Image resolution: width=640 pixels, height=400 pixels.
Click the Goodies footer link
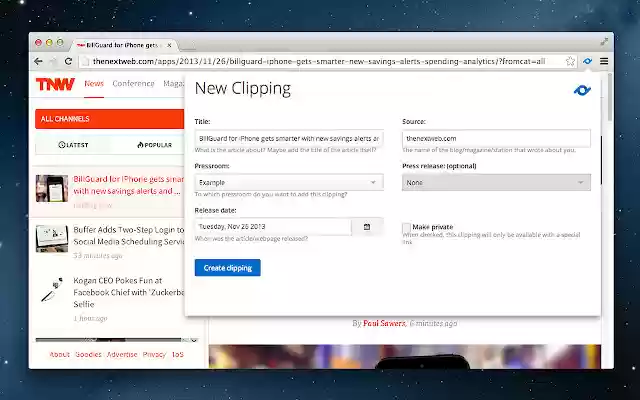click(88, 354)
